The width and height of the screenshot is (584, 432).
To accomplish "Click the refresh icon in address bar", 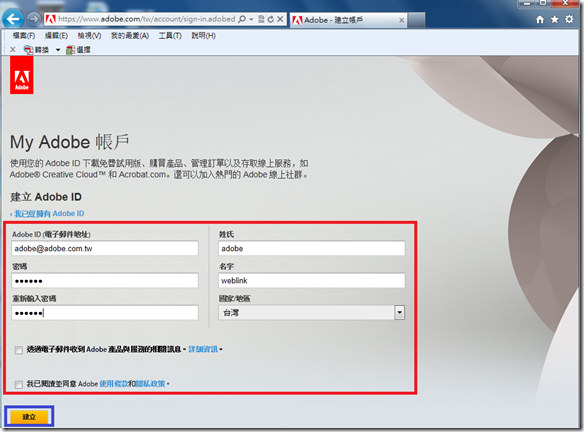I will (271, 19).
